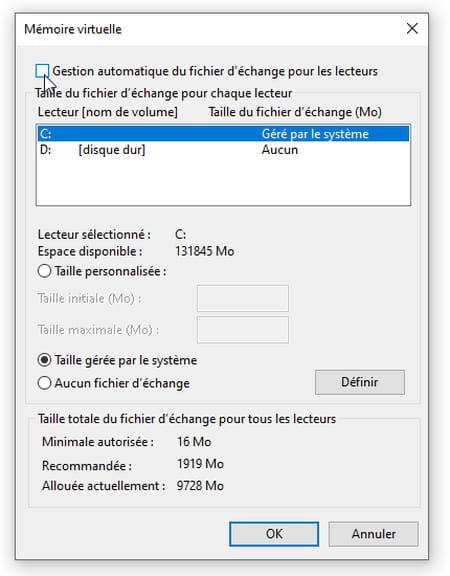
Task: Select the D: [disque dur] drive row
Action: (x=223, y=150)
